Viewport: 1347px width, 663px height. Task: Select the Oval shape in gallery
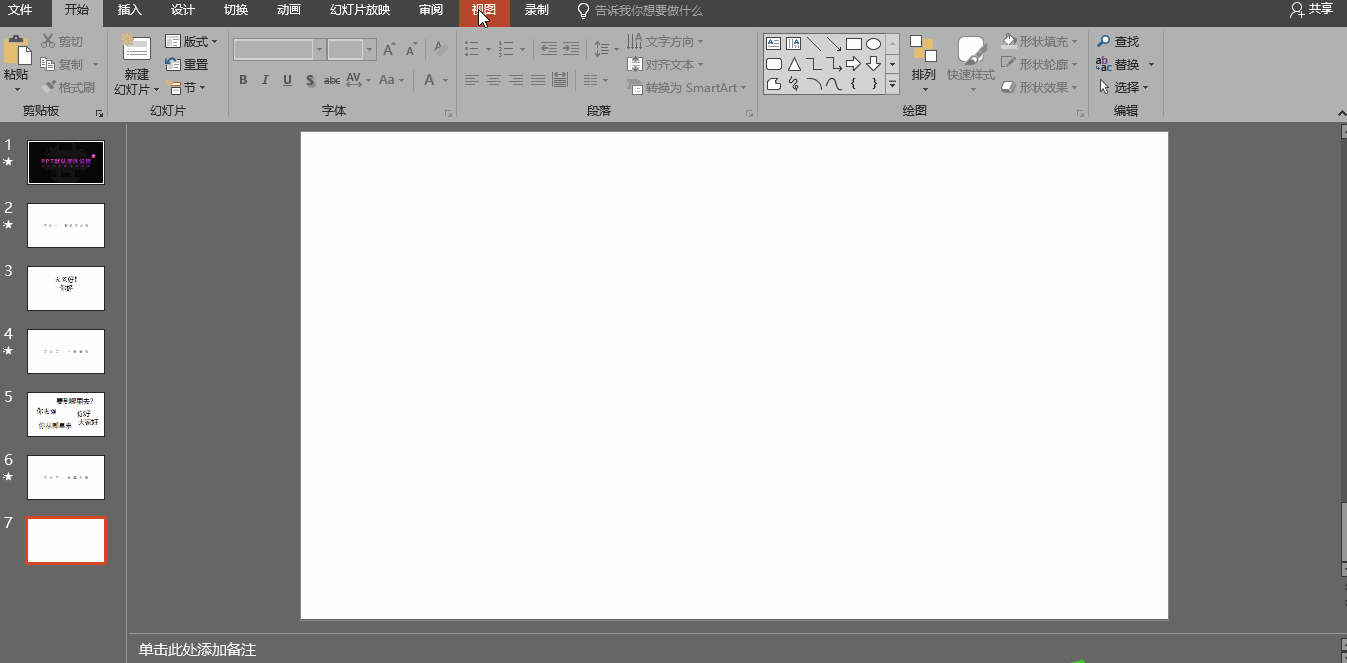(x=873, y=44)
